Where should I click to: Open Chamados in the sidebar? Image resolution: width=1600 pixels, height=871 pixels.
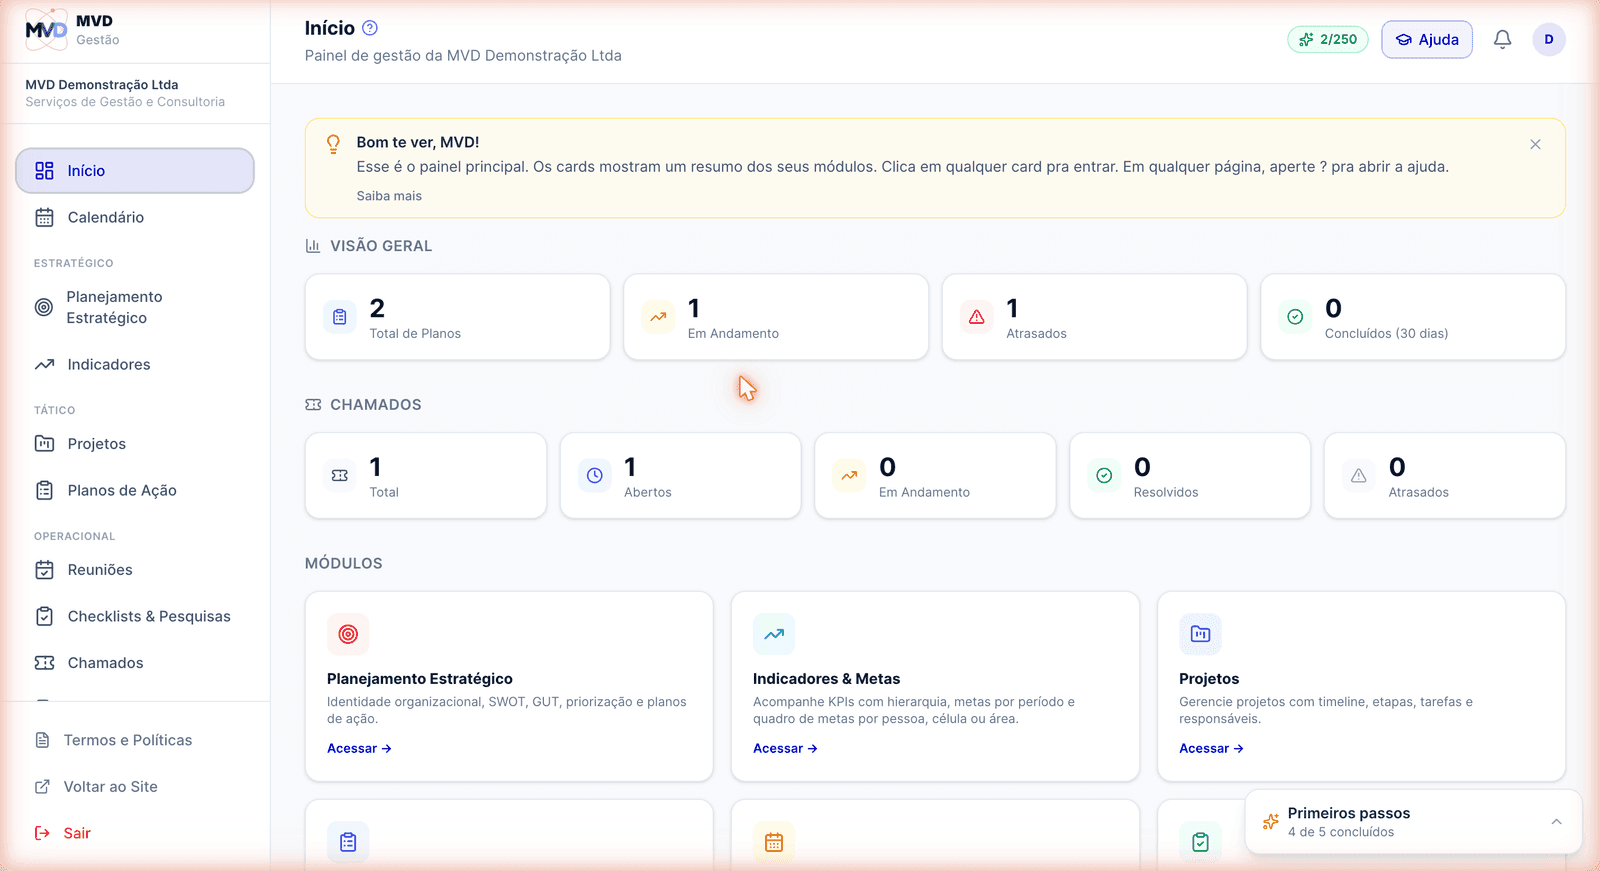135,663
